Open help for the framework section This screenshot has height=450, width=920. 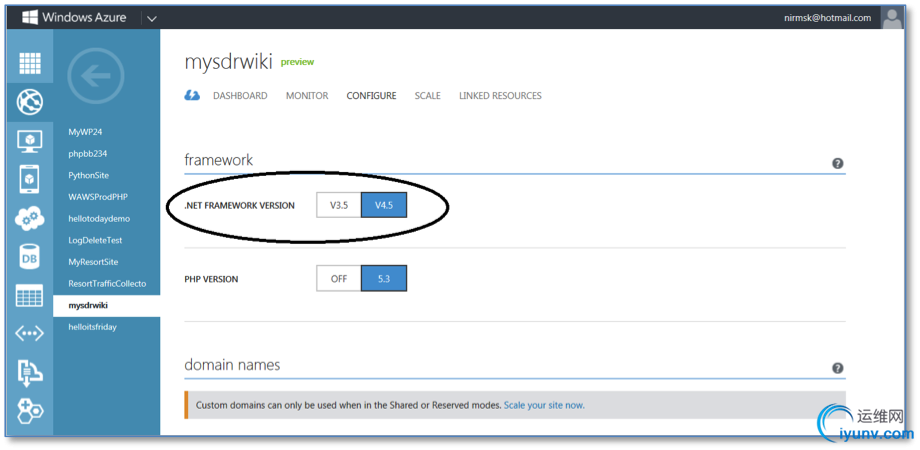[x=838, y=163]
